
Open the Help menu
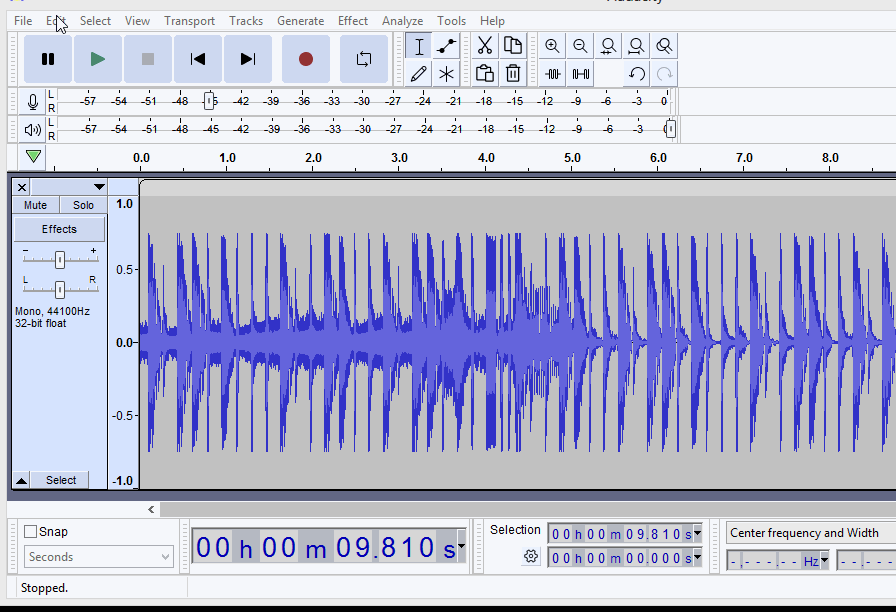[x=492, y=21]
